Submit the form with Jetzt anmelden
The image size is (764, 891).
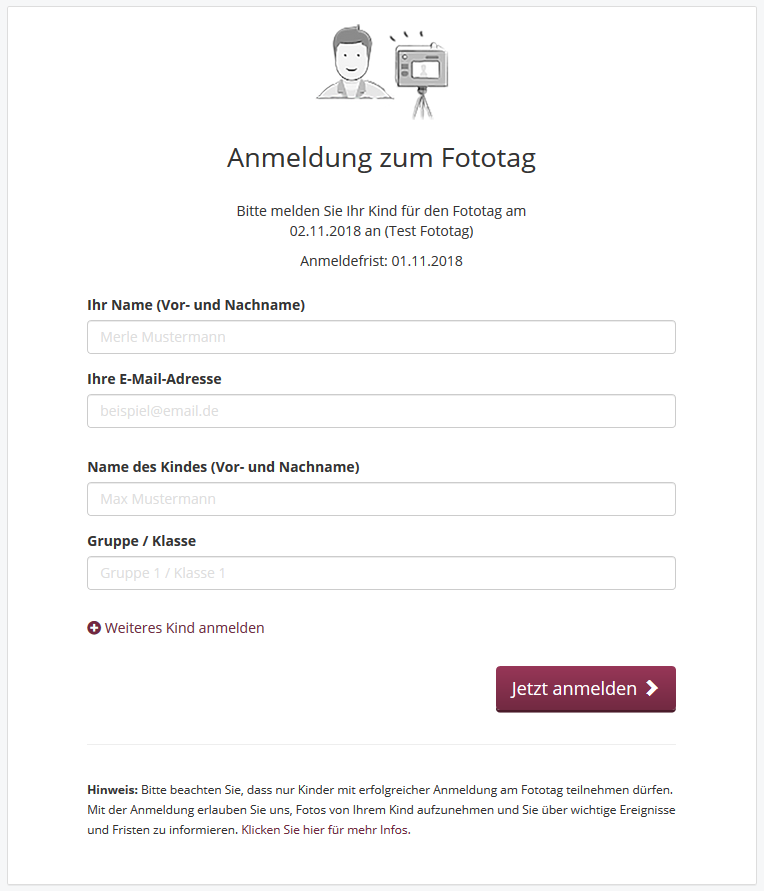tap(586, 689)
